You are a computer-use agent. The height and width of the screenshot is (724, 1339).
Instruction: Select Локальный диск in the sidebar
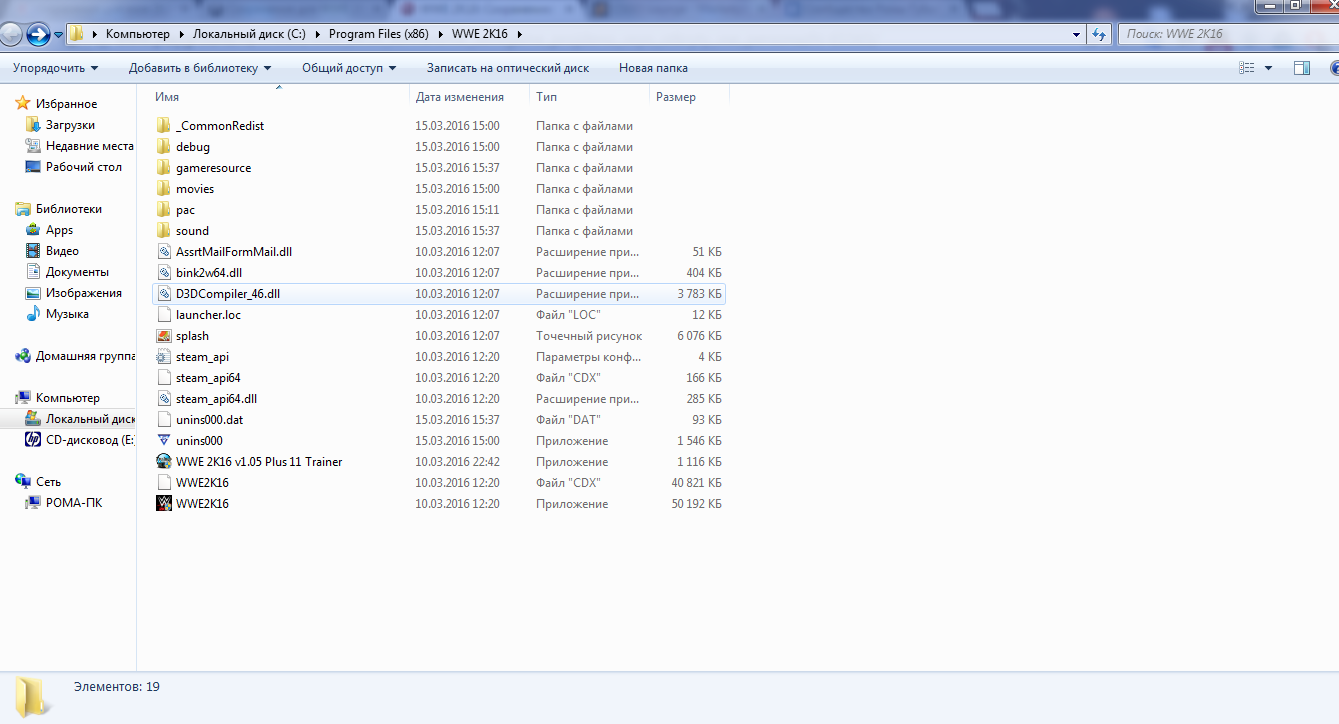click(x=79, y=419)
